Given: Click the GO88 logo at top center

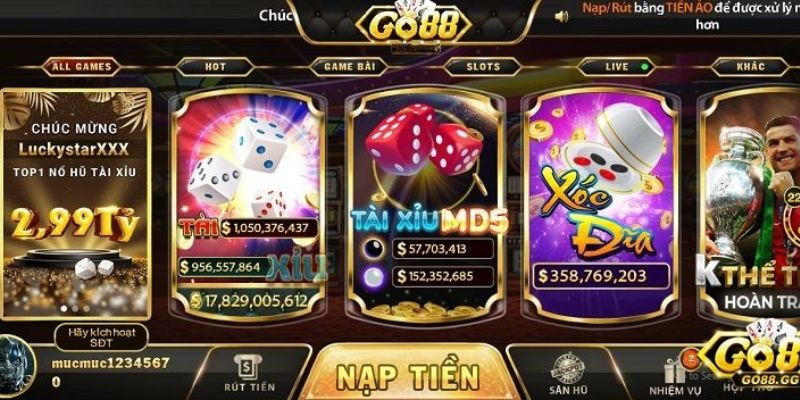Looking at the screenshot, I should click(x=413, y=26).
